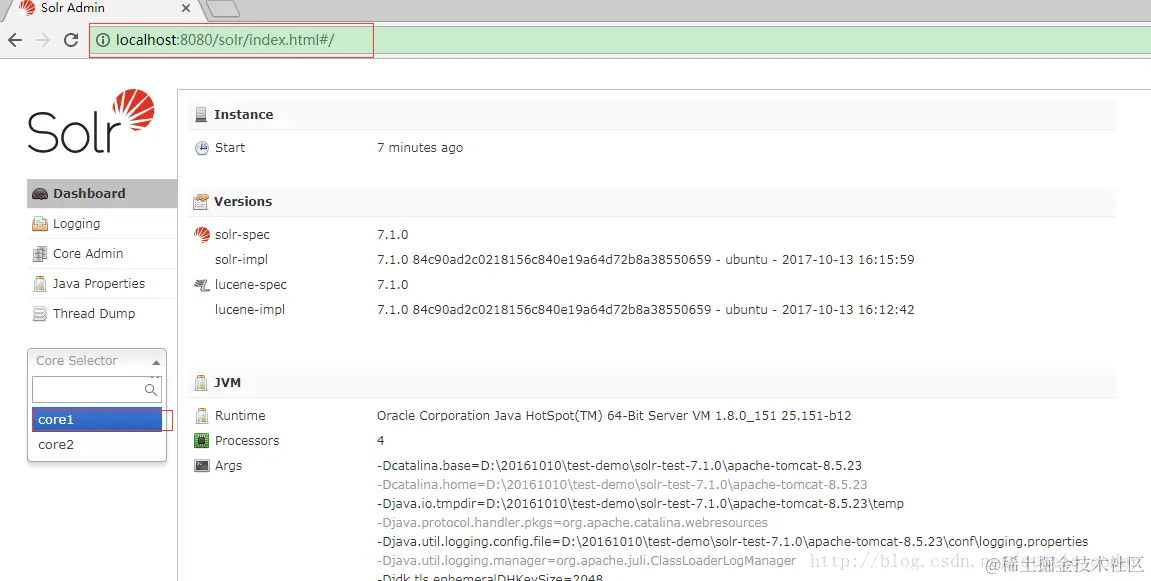Click the browser back arrow
1151x581 pixels.
click(15, 40)
